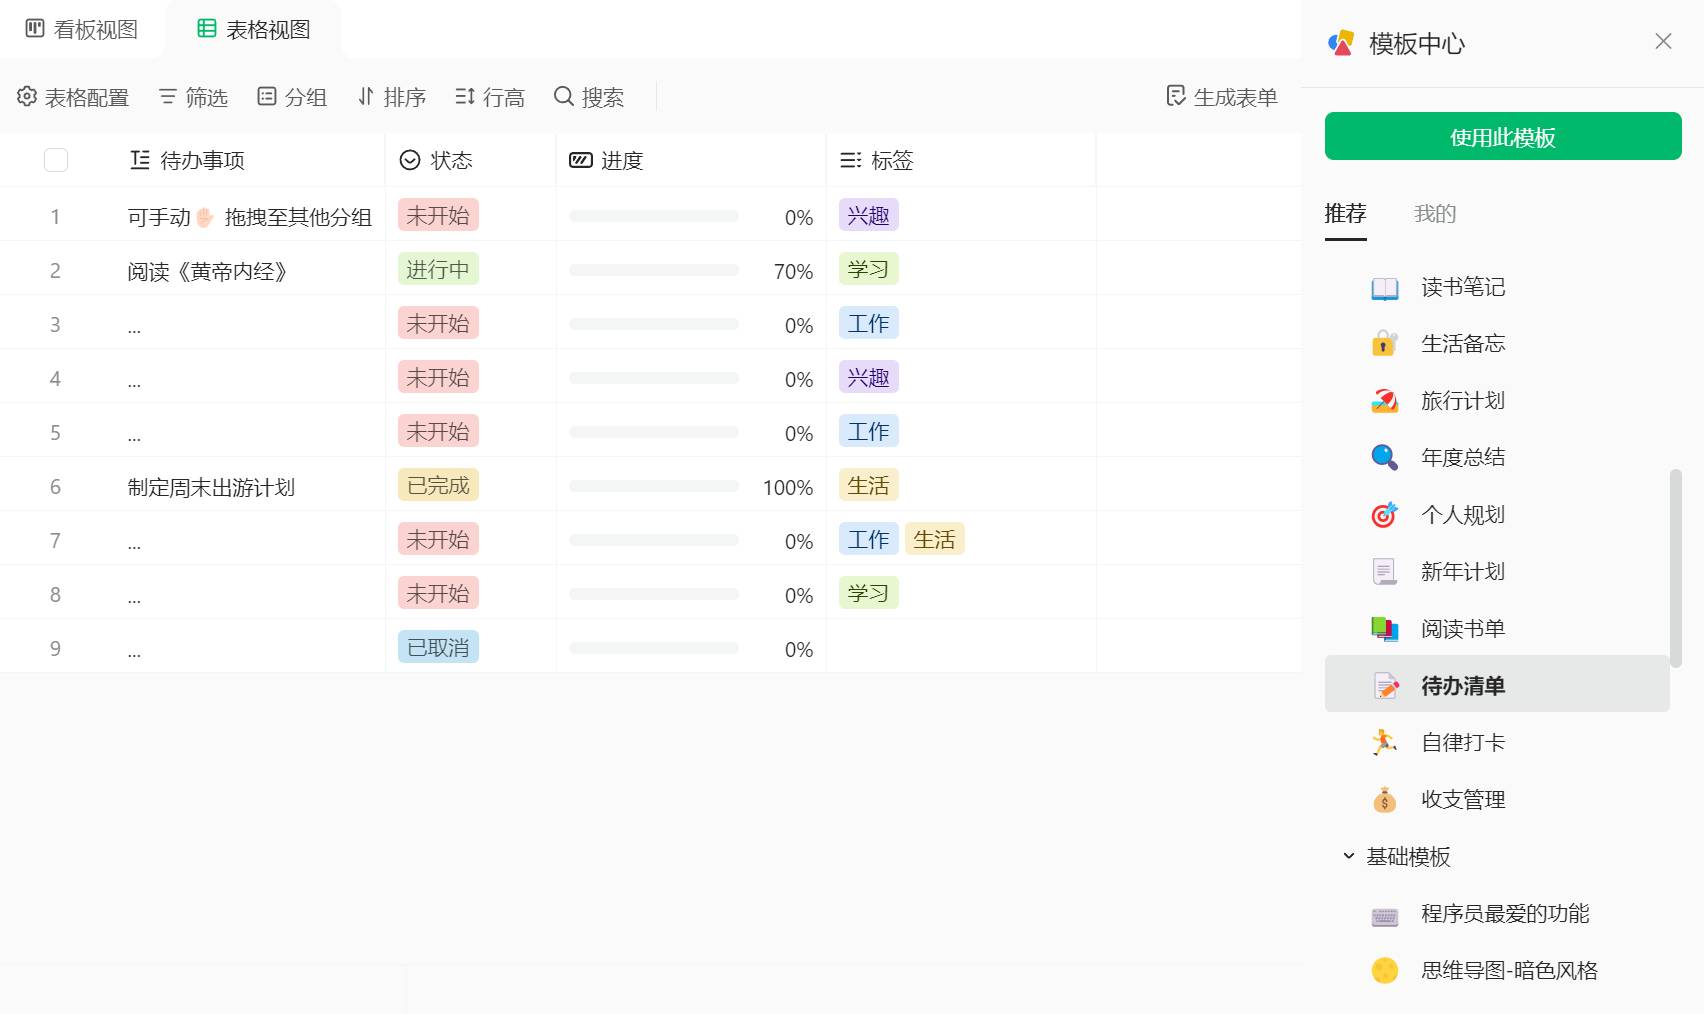Image resolution: width=1704 pixels, height=1014 pixels.
Task: Click the 读书笔记 book icon
Action: 1385,288
